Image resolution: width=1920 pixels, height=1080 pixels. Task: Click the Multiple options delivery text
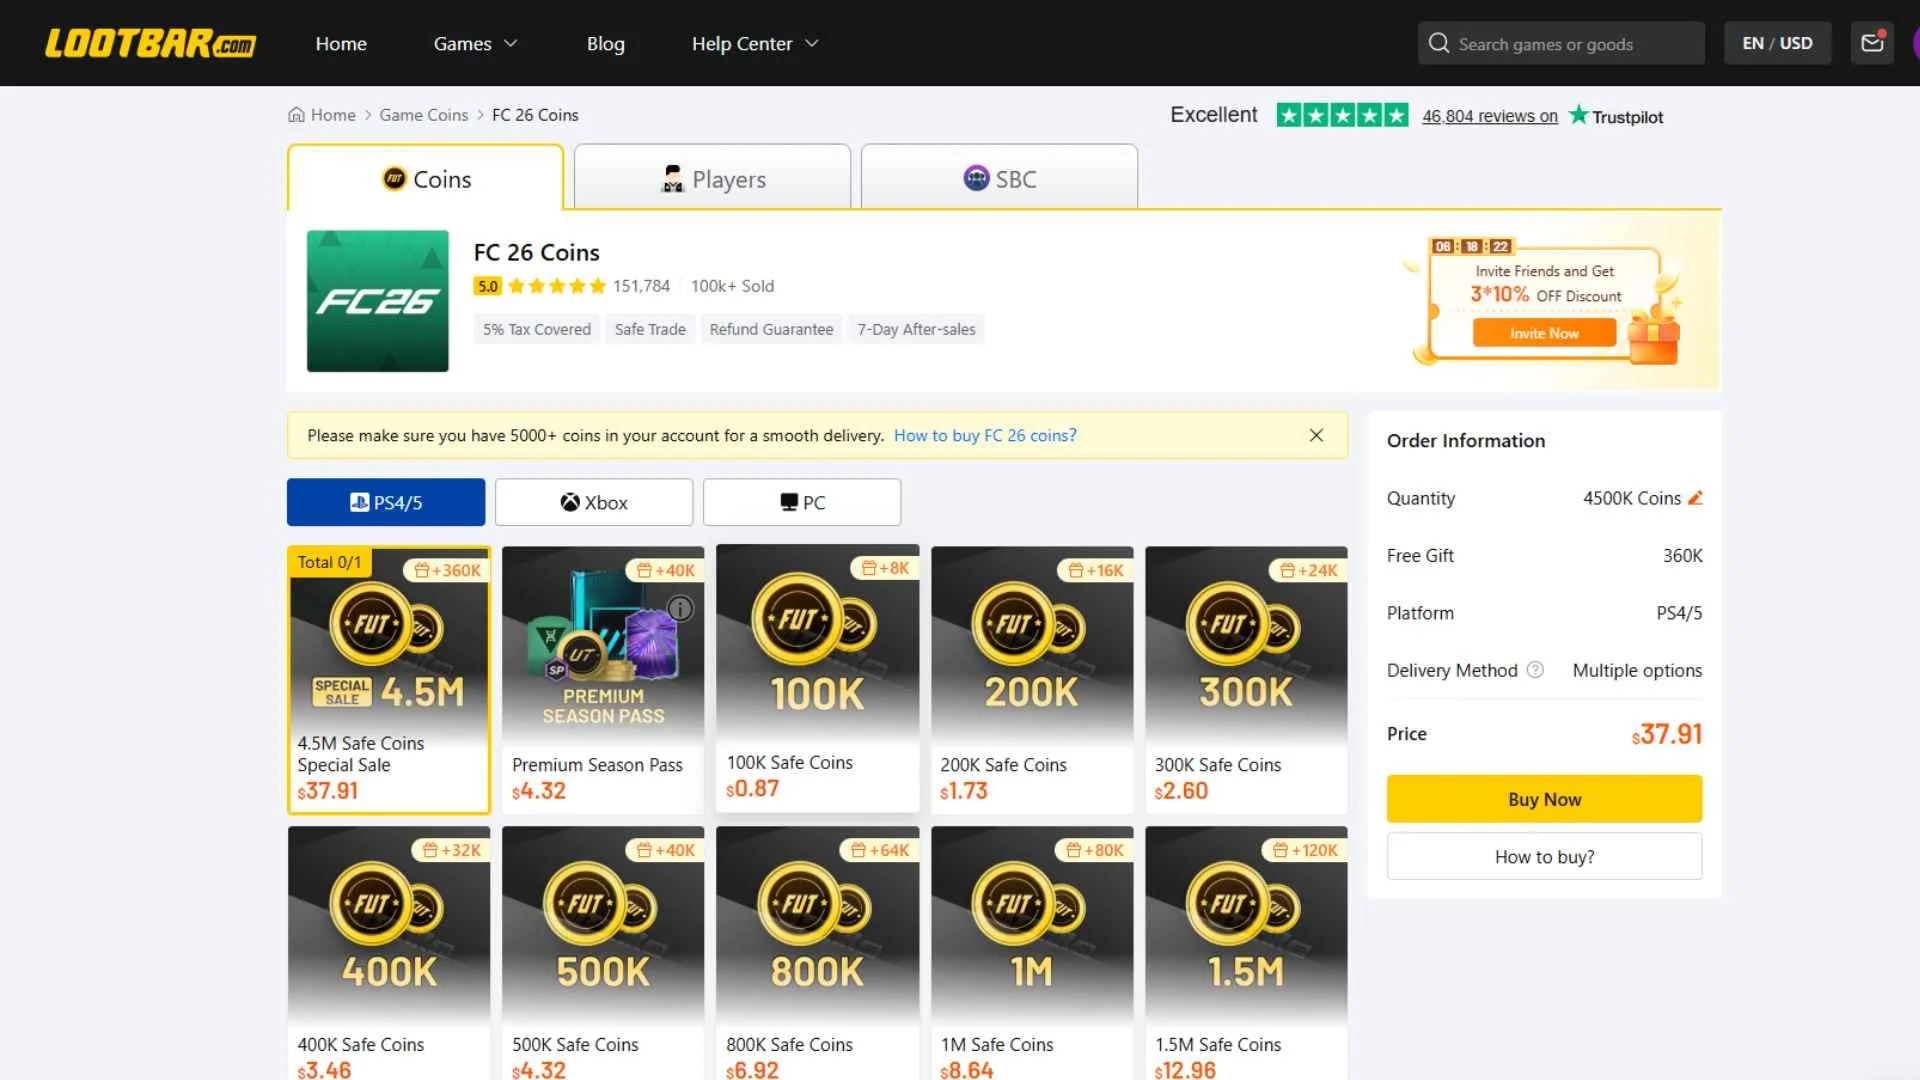pyautogui.click(x=1637, y=670)
